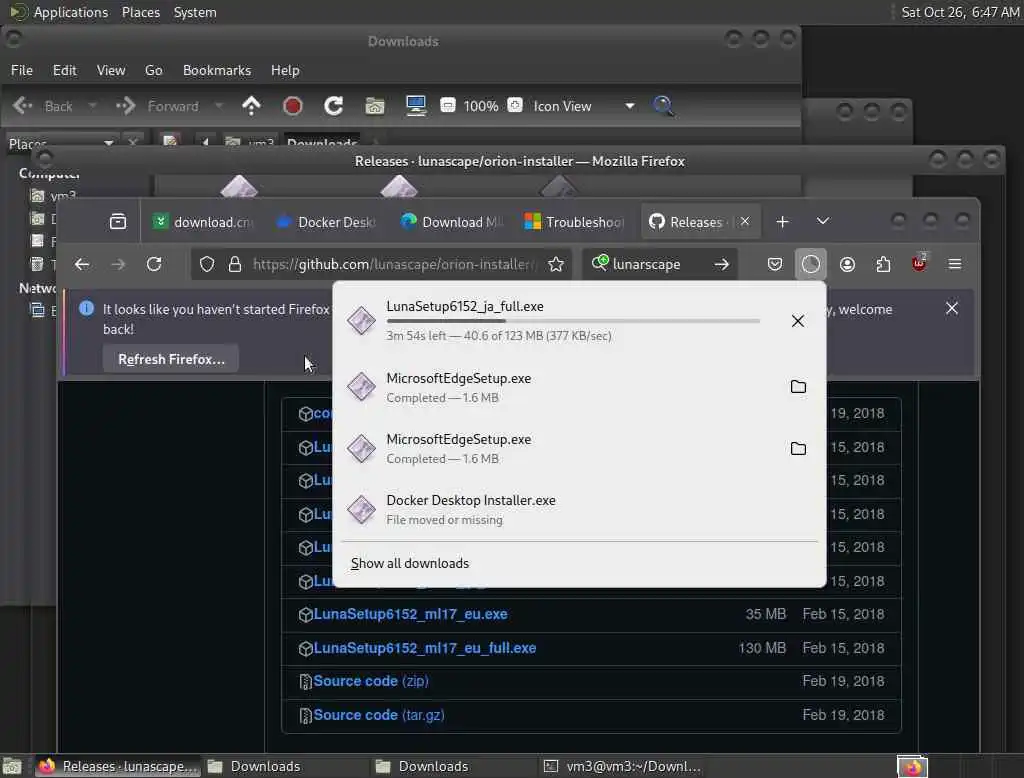This screenshot has height=778, width=1024.
Task: Open the Firefox extensions puzzle icon
Action: click(x=883, y=264)
